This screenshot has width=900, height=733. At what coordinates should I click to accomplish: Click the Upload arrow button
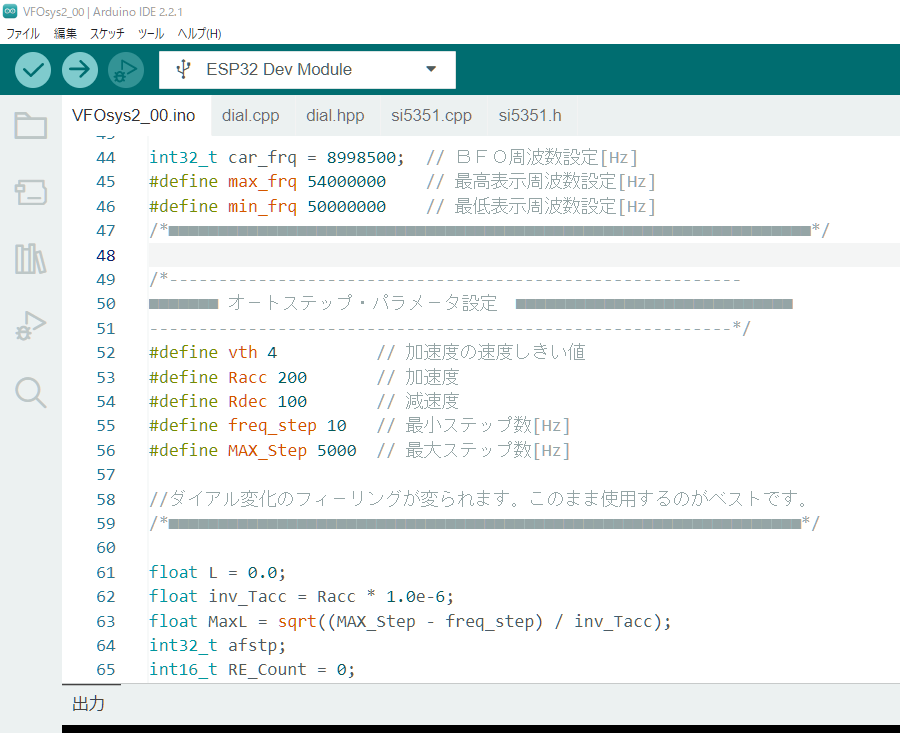tap(79, 70)
